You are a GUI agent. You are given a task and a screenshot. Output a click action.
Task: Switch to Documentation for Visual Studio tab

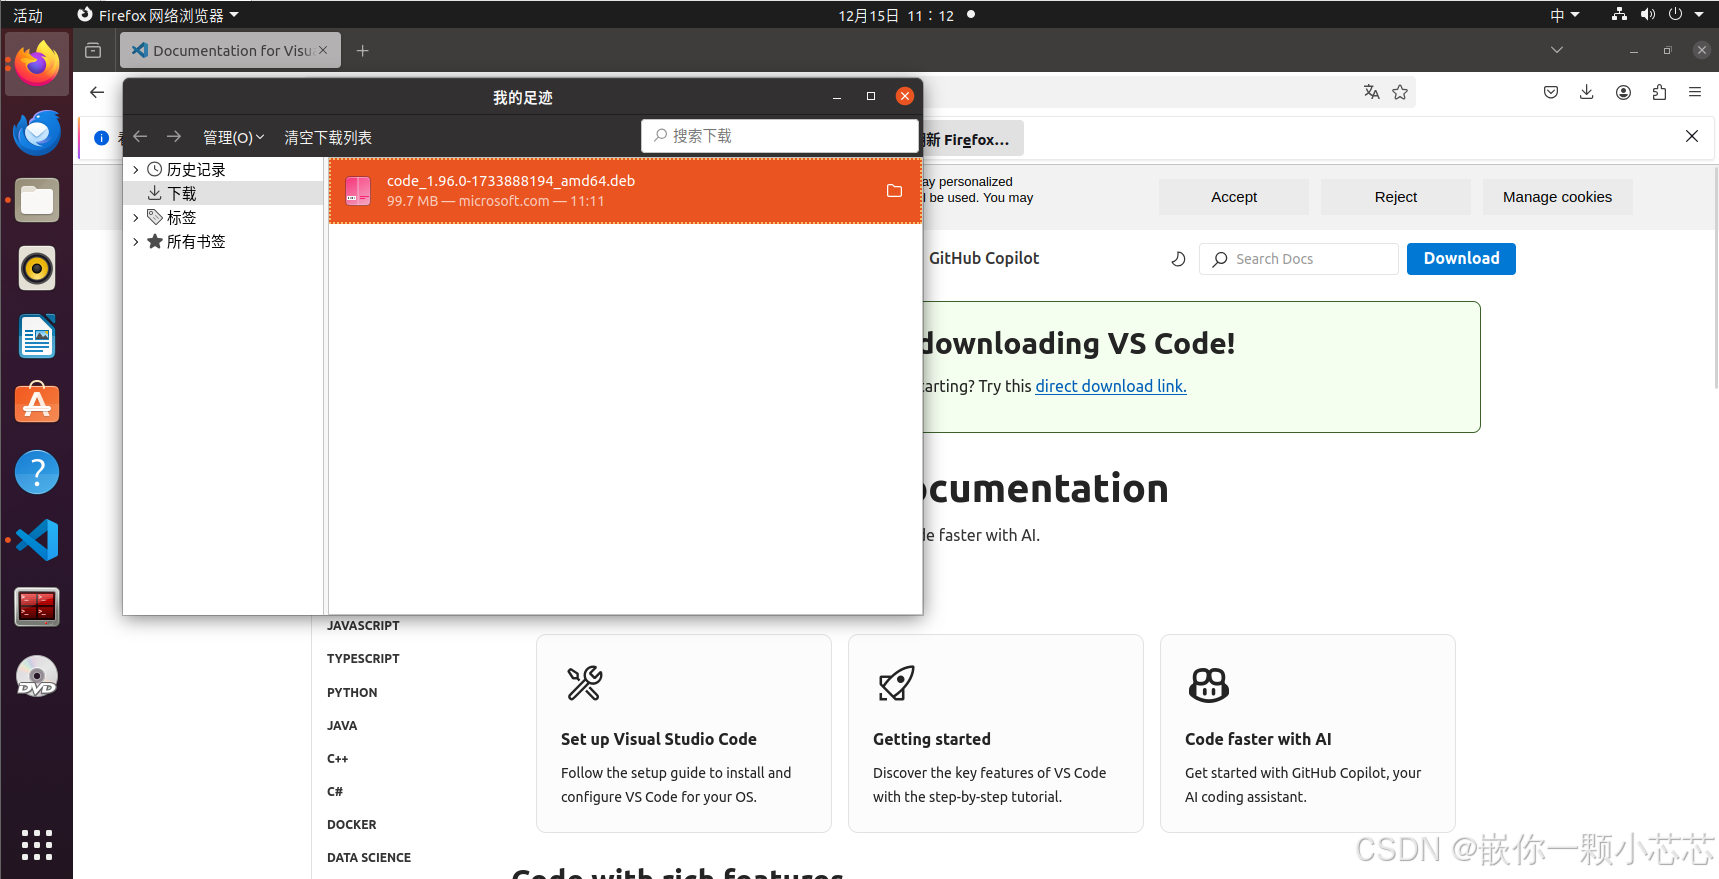click(230, 50)
